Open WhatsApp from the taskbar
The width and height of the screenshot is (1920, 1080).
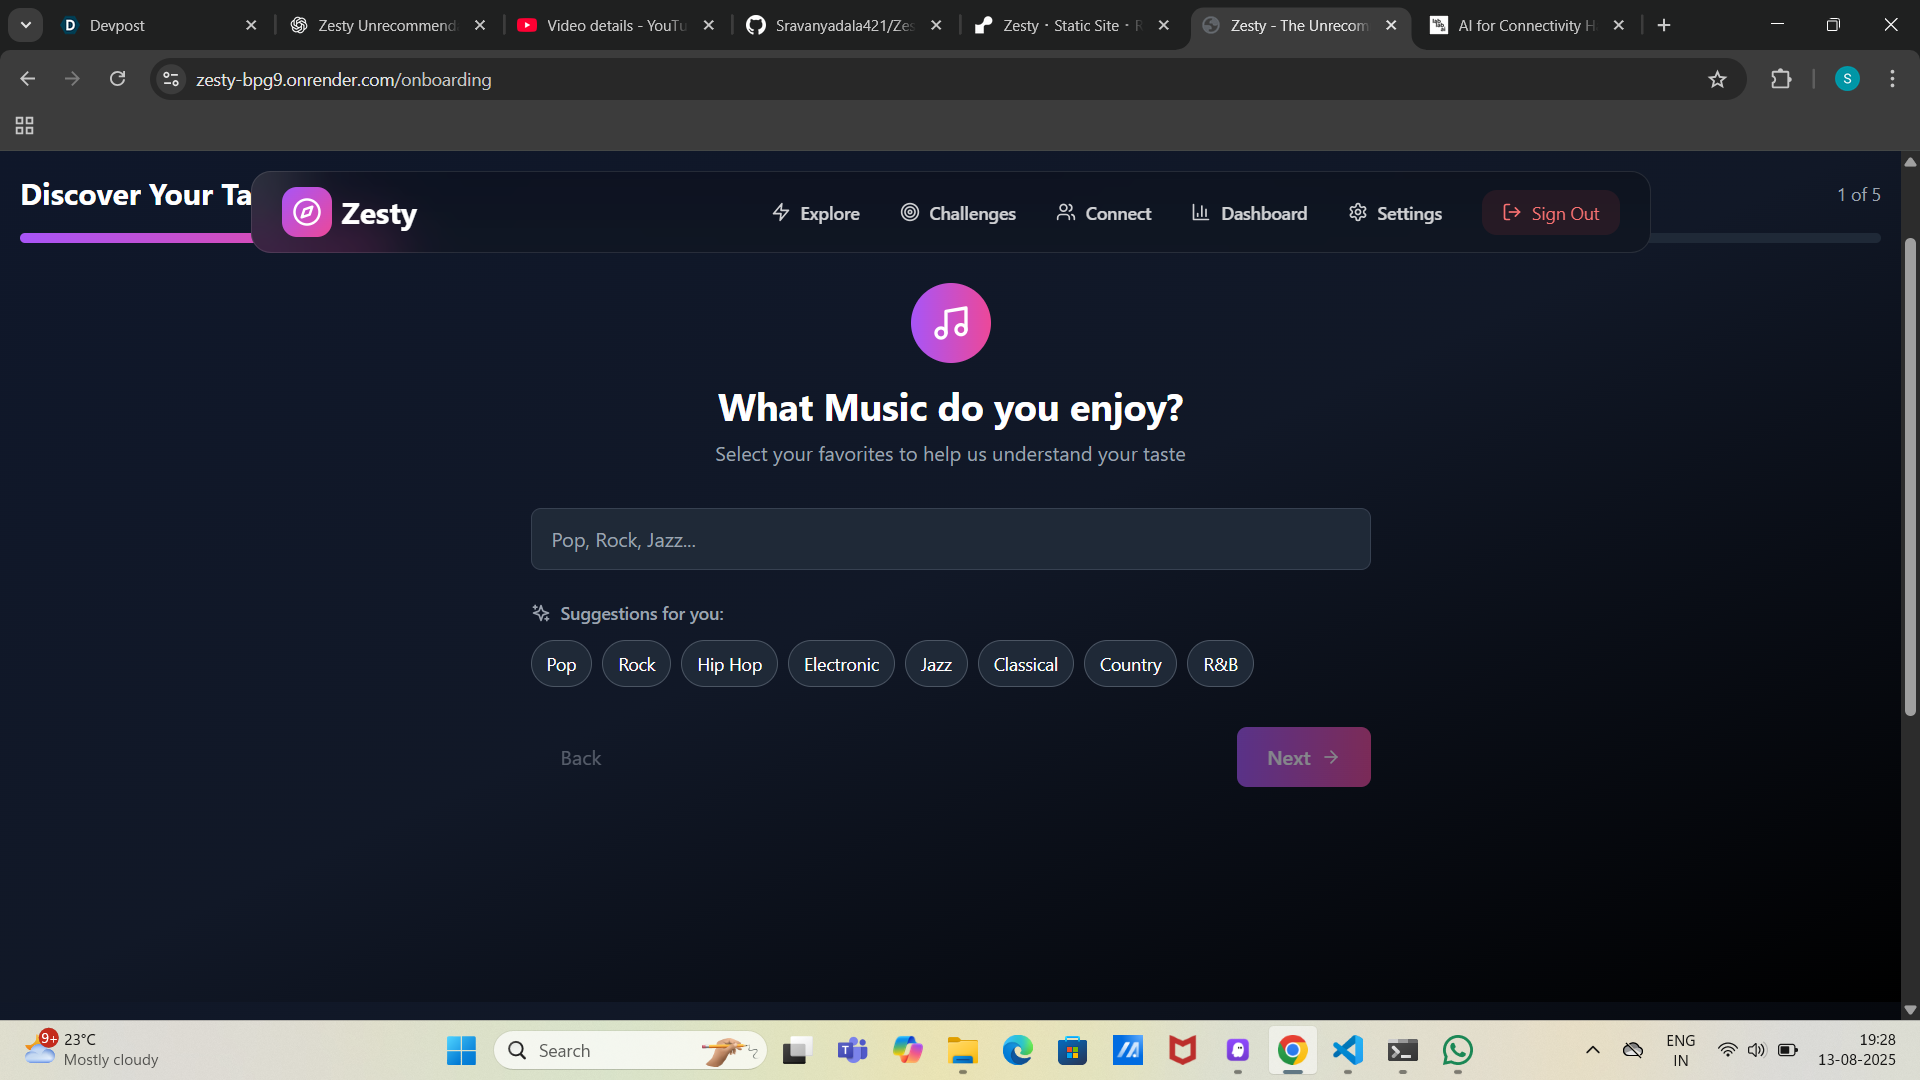(x=1457, y=1050)
